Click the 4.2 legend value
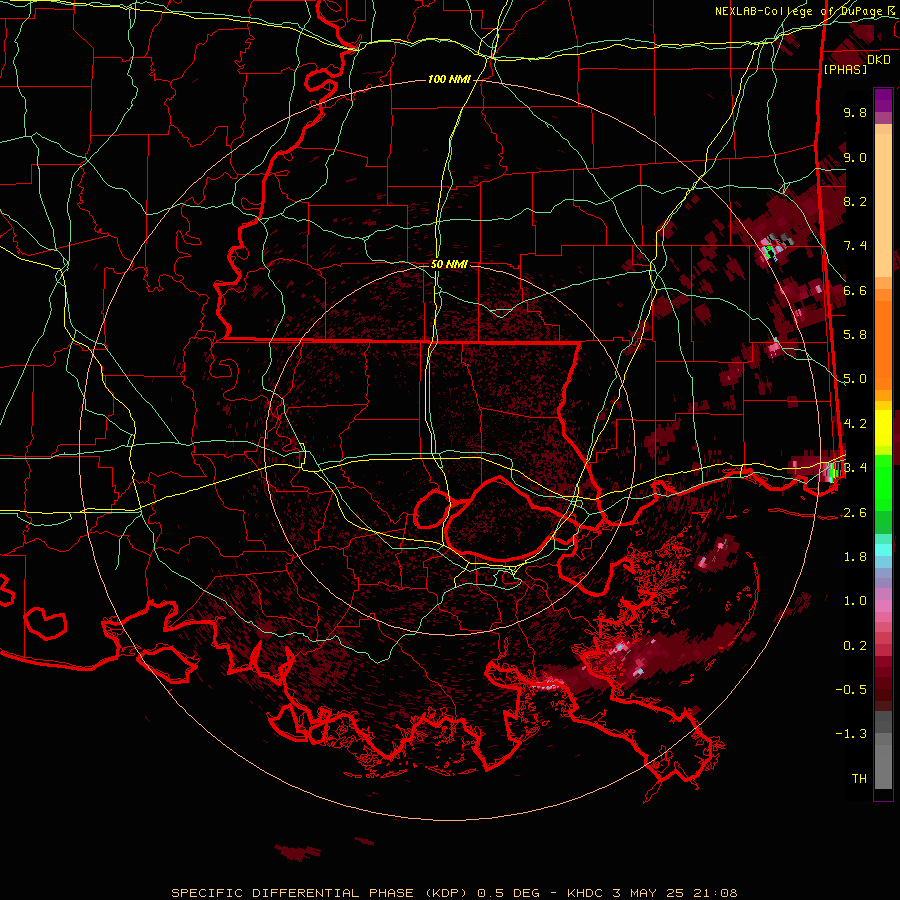This screenshot has height=900, width=900. tap(855, 424)
